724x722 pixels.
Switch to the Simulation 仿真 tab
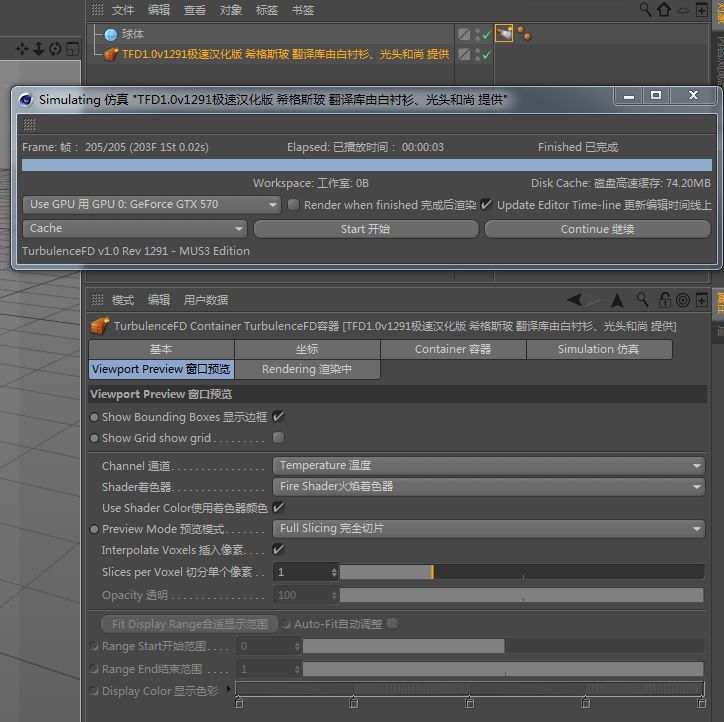[599, 349]
